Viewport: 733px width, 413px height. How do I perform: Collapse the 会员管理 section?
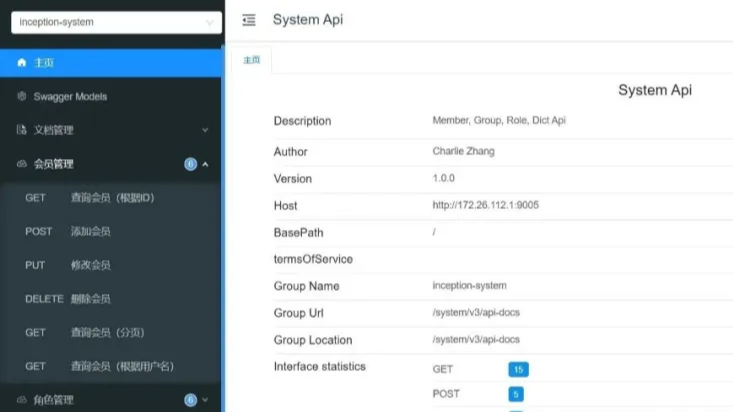[x=110, y=164]
